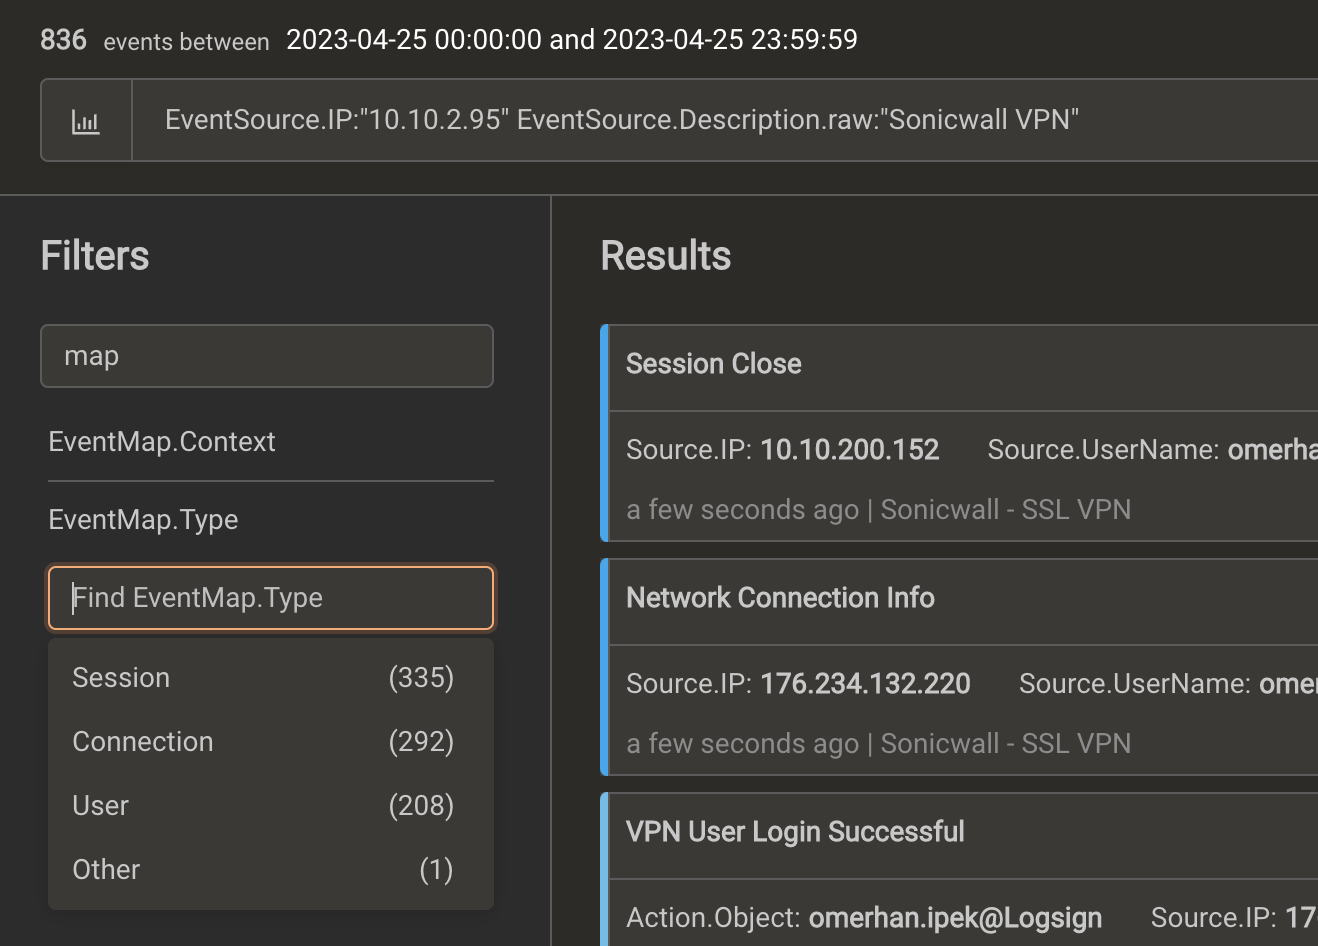The image size is (1318, 946).
Task: Click Action.Object omerhan.ipek@Logsign value
Action: [x=955, y=918]
